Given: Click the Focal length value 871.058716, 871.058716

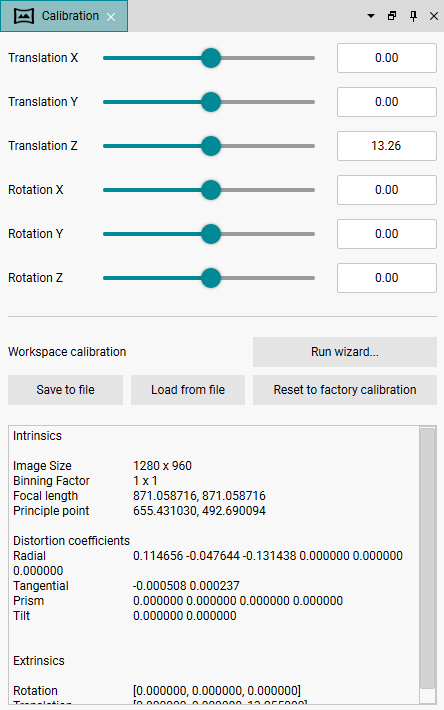Looking at the screenshot, I should tap(199, 495).
